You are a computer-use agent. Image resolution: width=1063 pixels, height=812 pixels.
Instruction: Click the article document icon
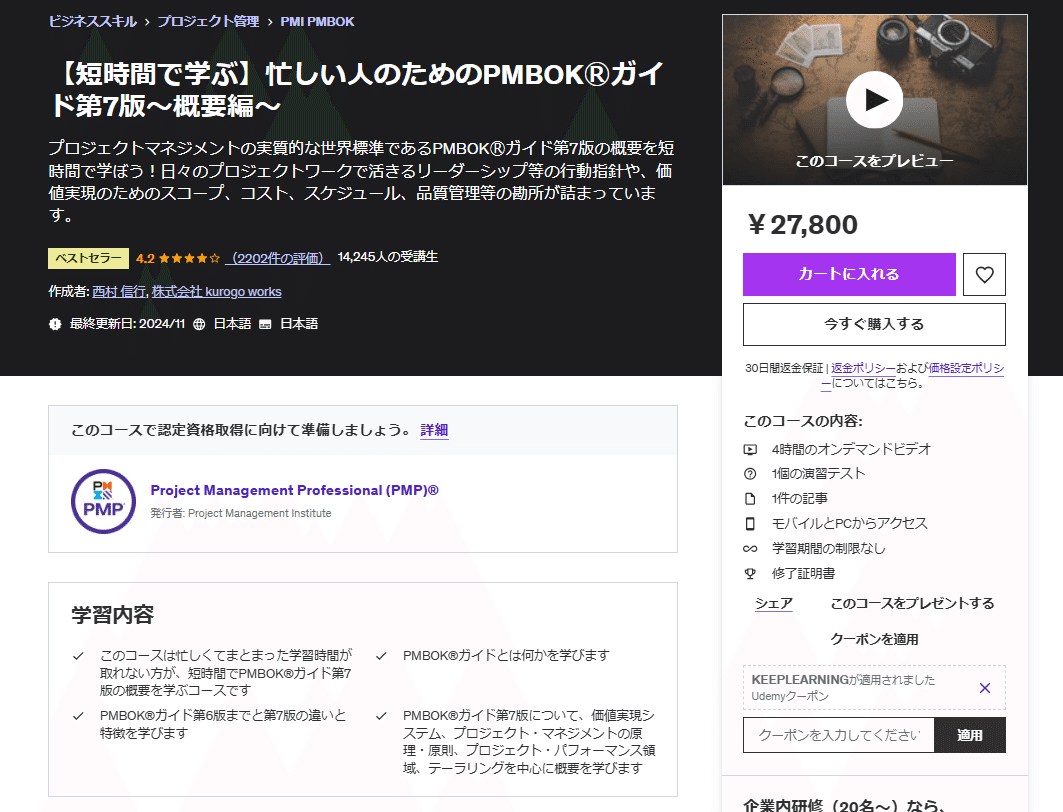coord(750,499)
